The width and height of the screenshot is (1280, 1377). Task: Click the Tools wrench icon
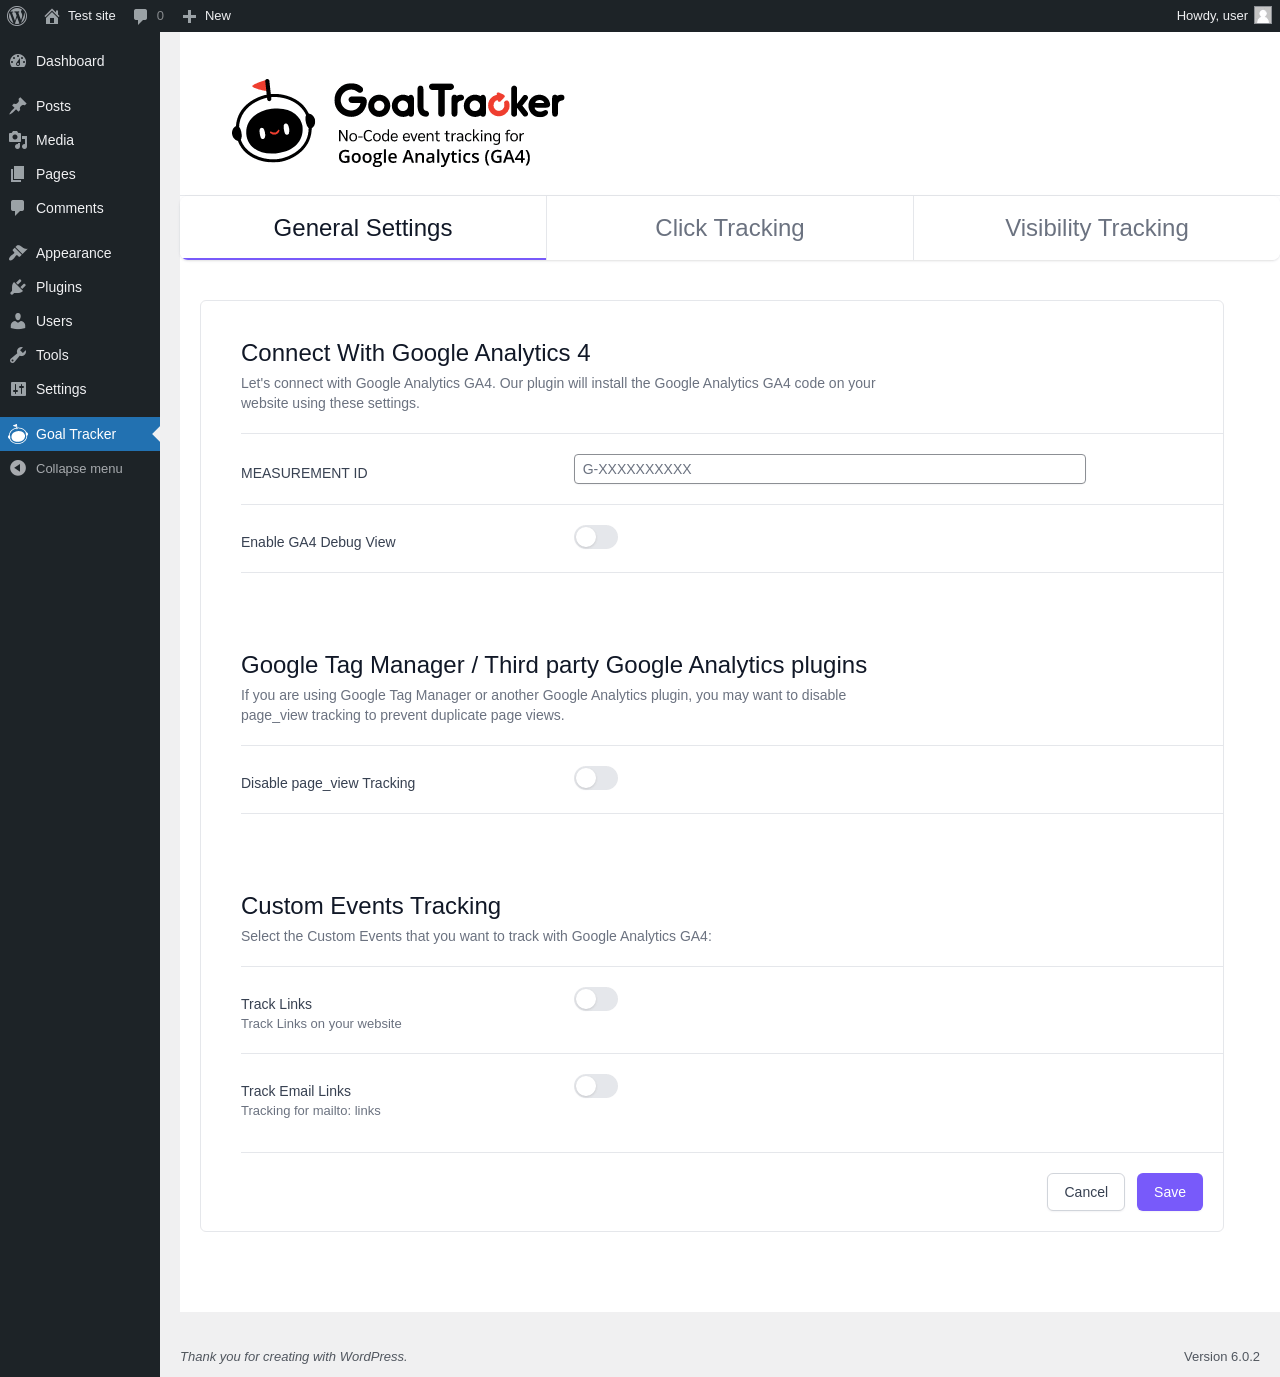pos(18,355)
